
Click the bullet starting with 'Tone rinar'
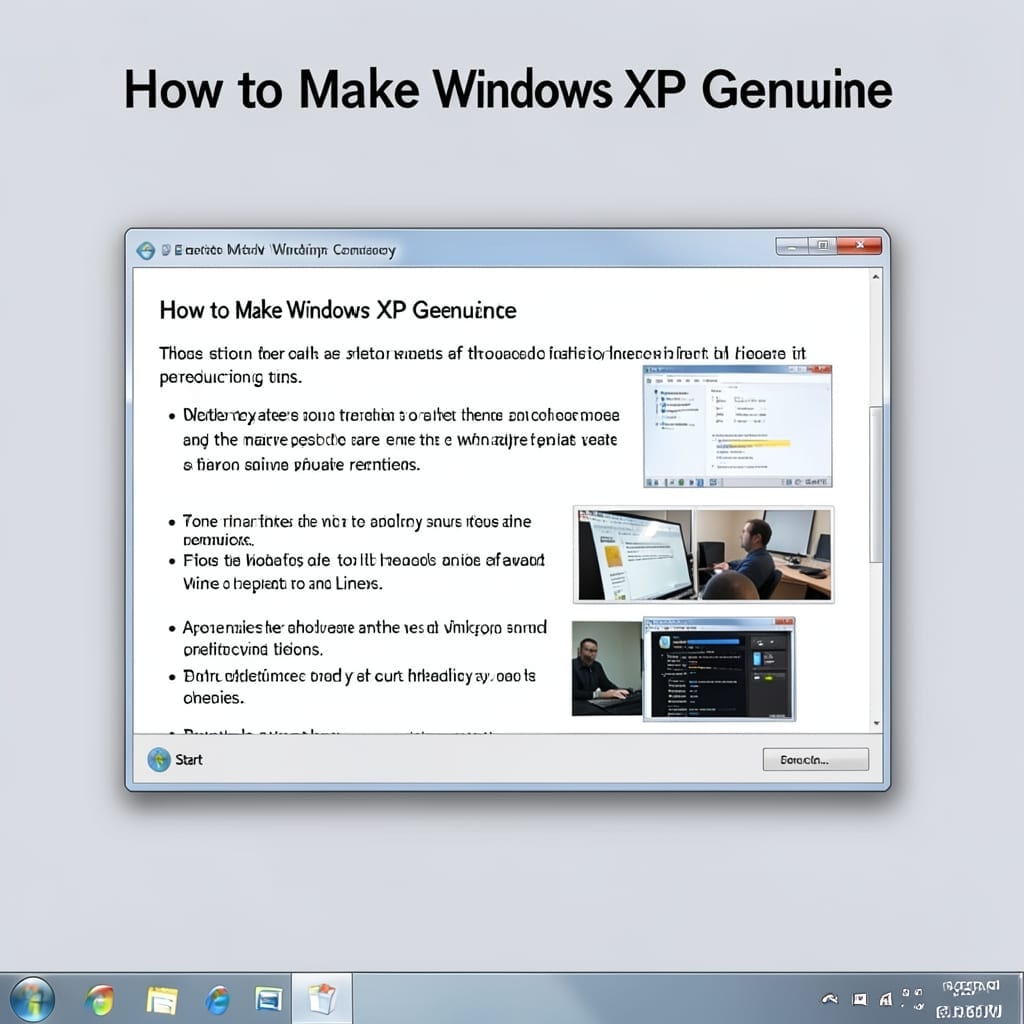point(357,530)
